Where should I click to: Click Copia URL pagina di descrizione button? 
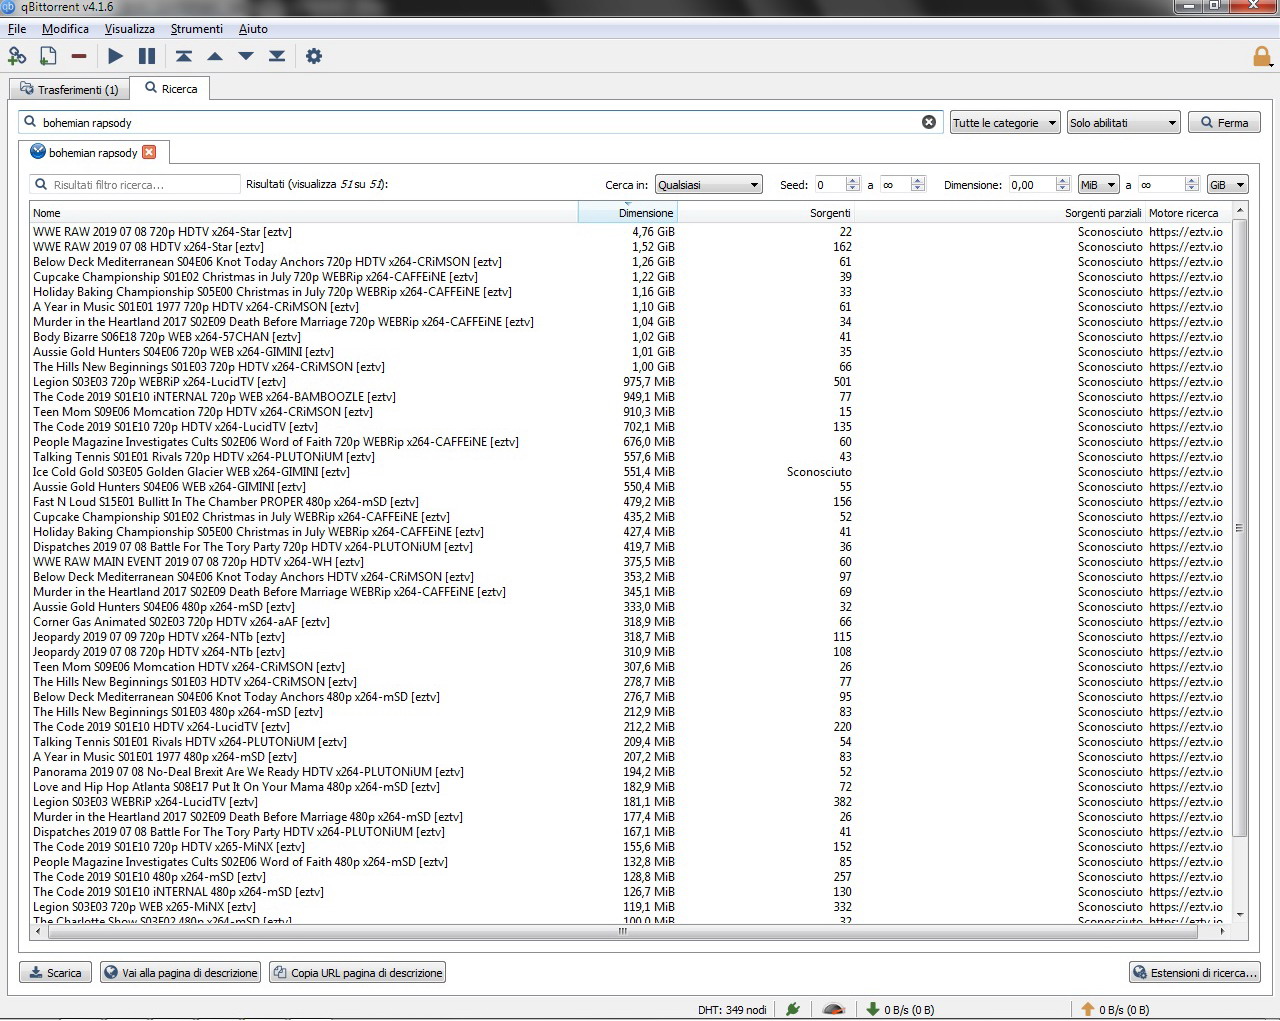357,972
